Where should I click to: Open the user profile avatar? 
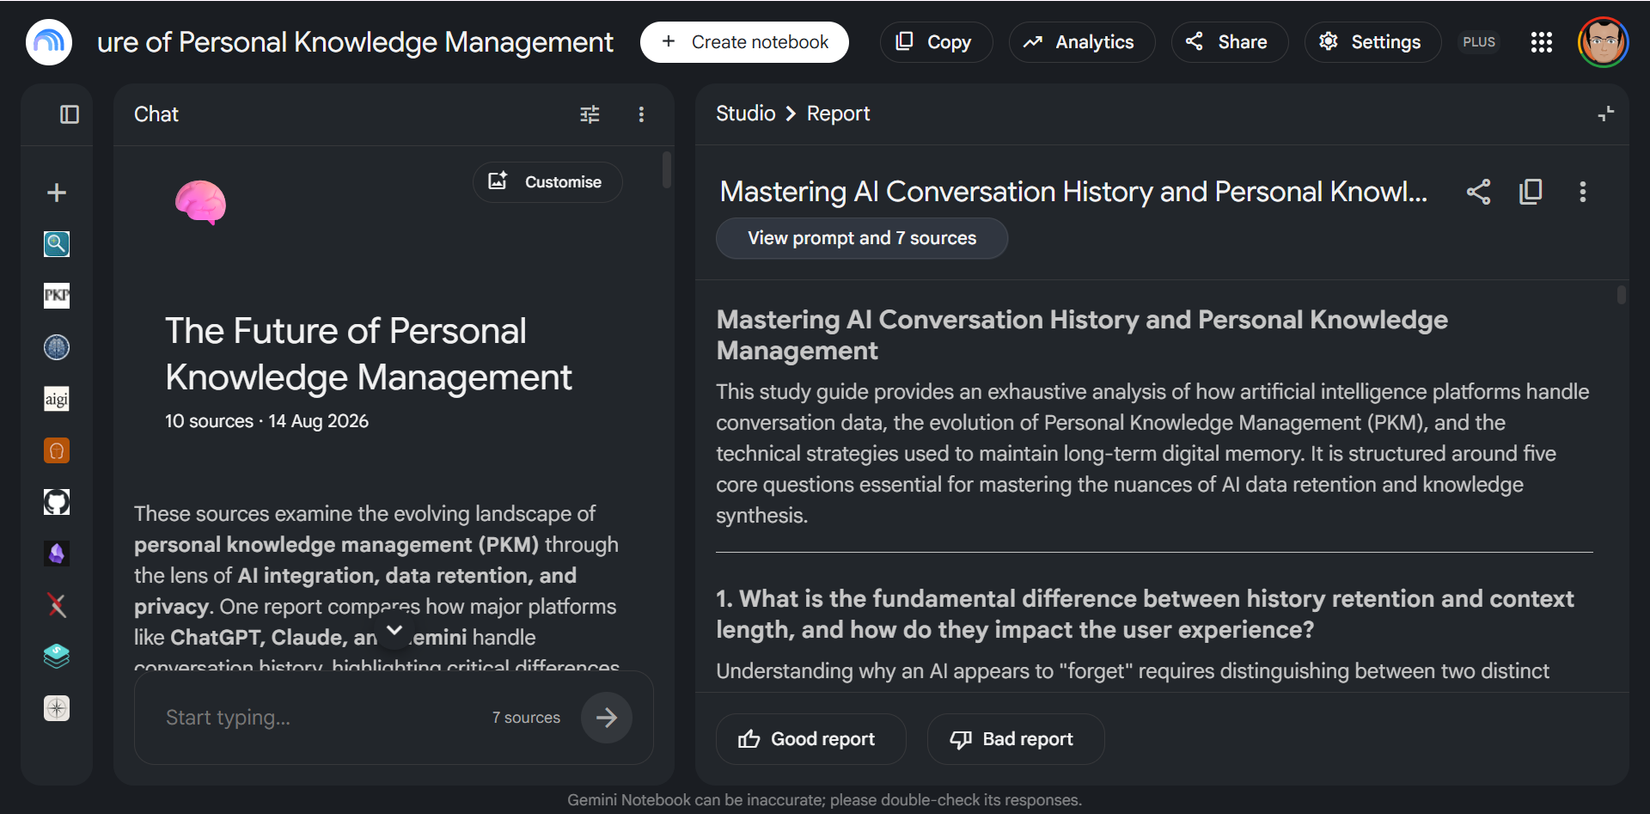(x=1603, y=42)
